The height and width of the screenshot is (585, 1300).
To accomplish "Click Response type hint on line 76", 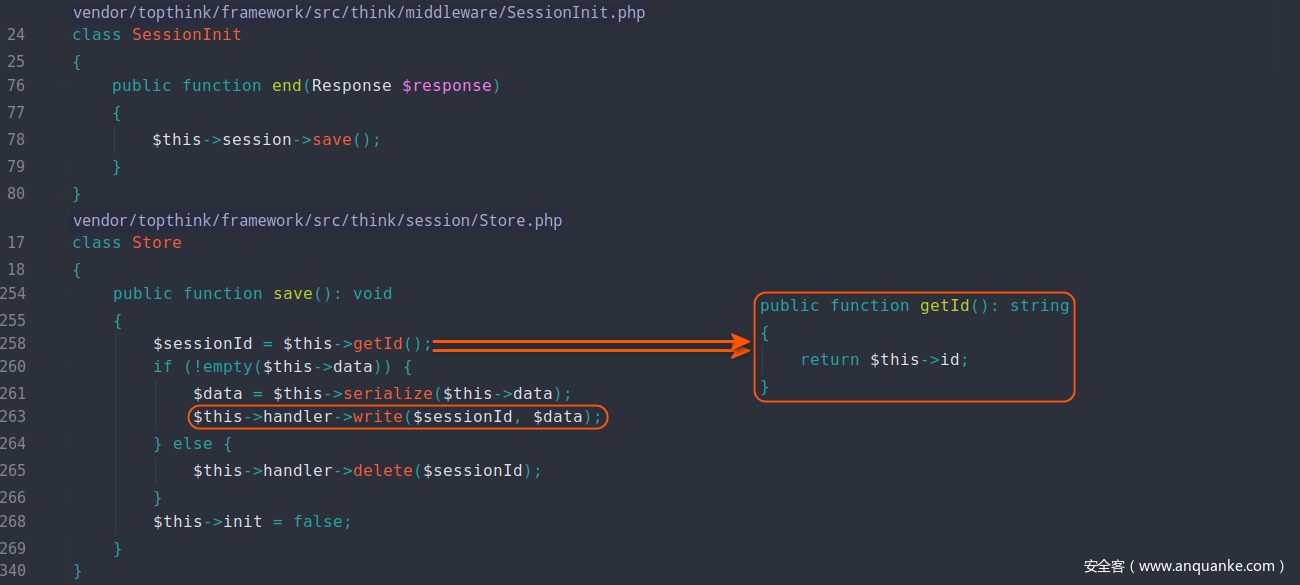I will [352, 85].
